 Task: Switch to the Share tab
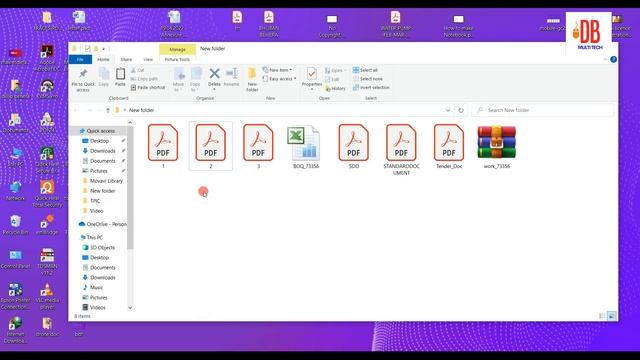pos(126,60)
